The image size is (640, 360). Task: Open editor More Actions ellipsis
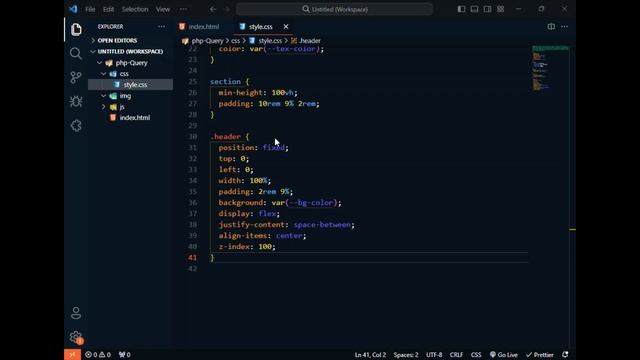tap(564, 27)
